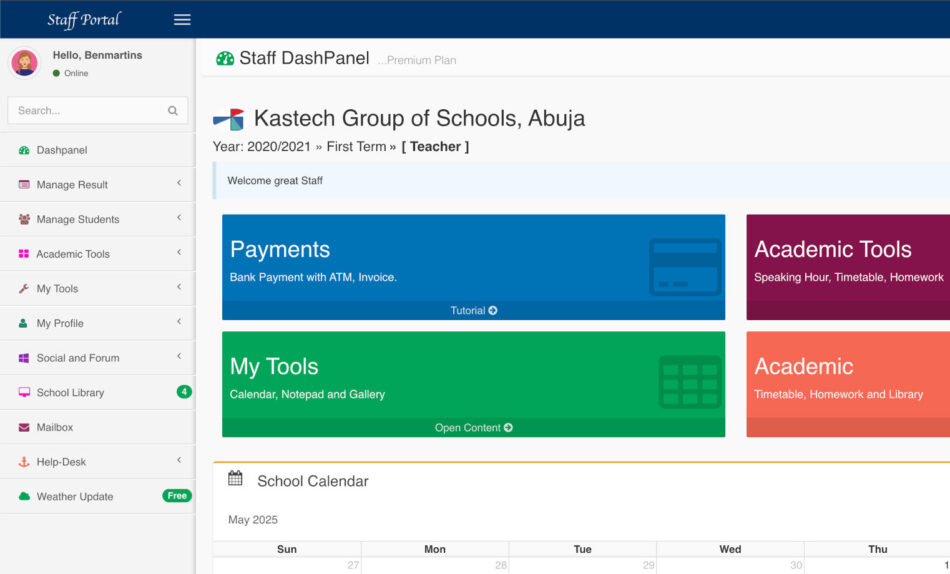Click the search magnifier icon
Viewport: 950px width, 574px height.
pos(173,111)
